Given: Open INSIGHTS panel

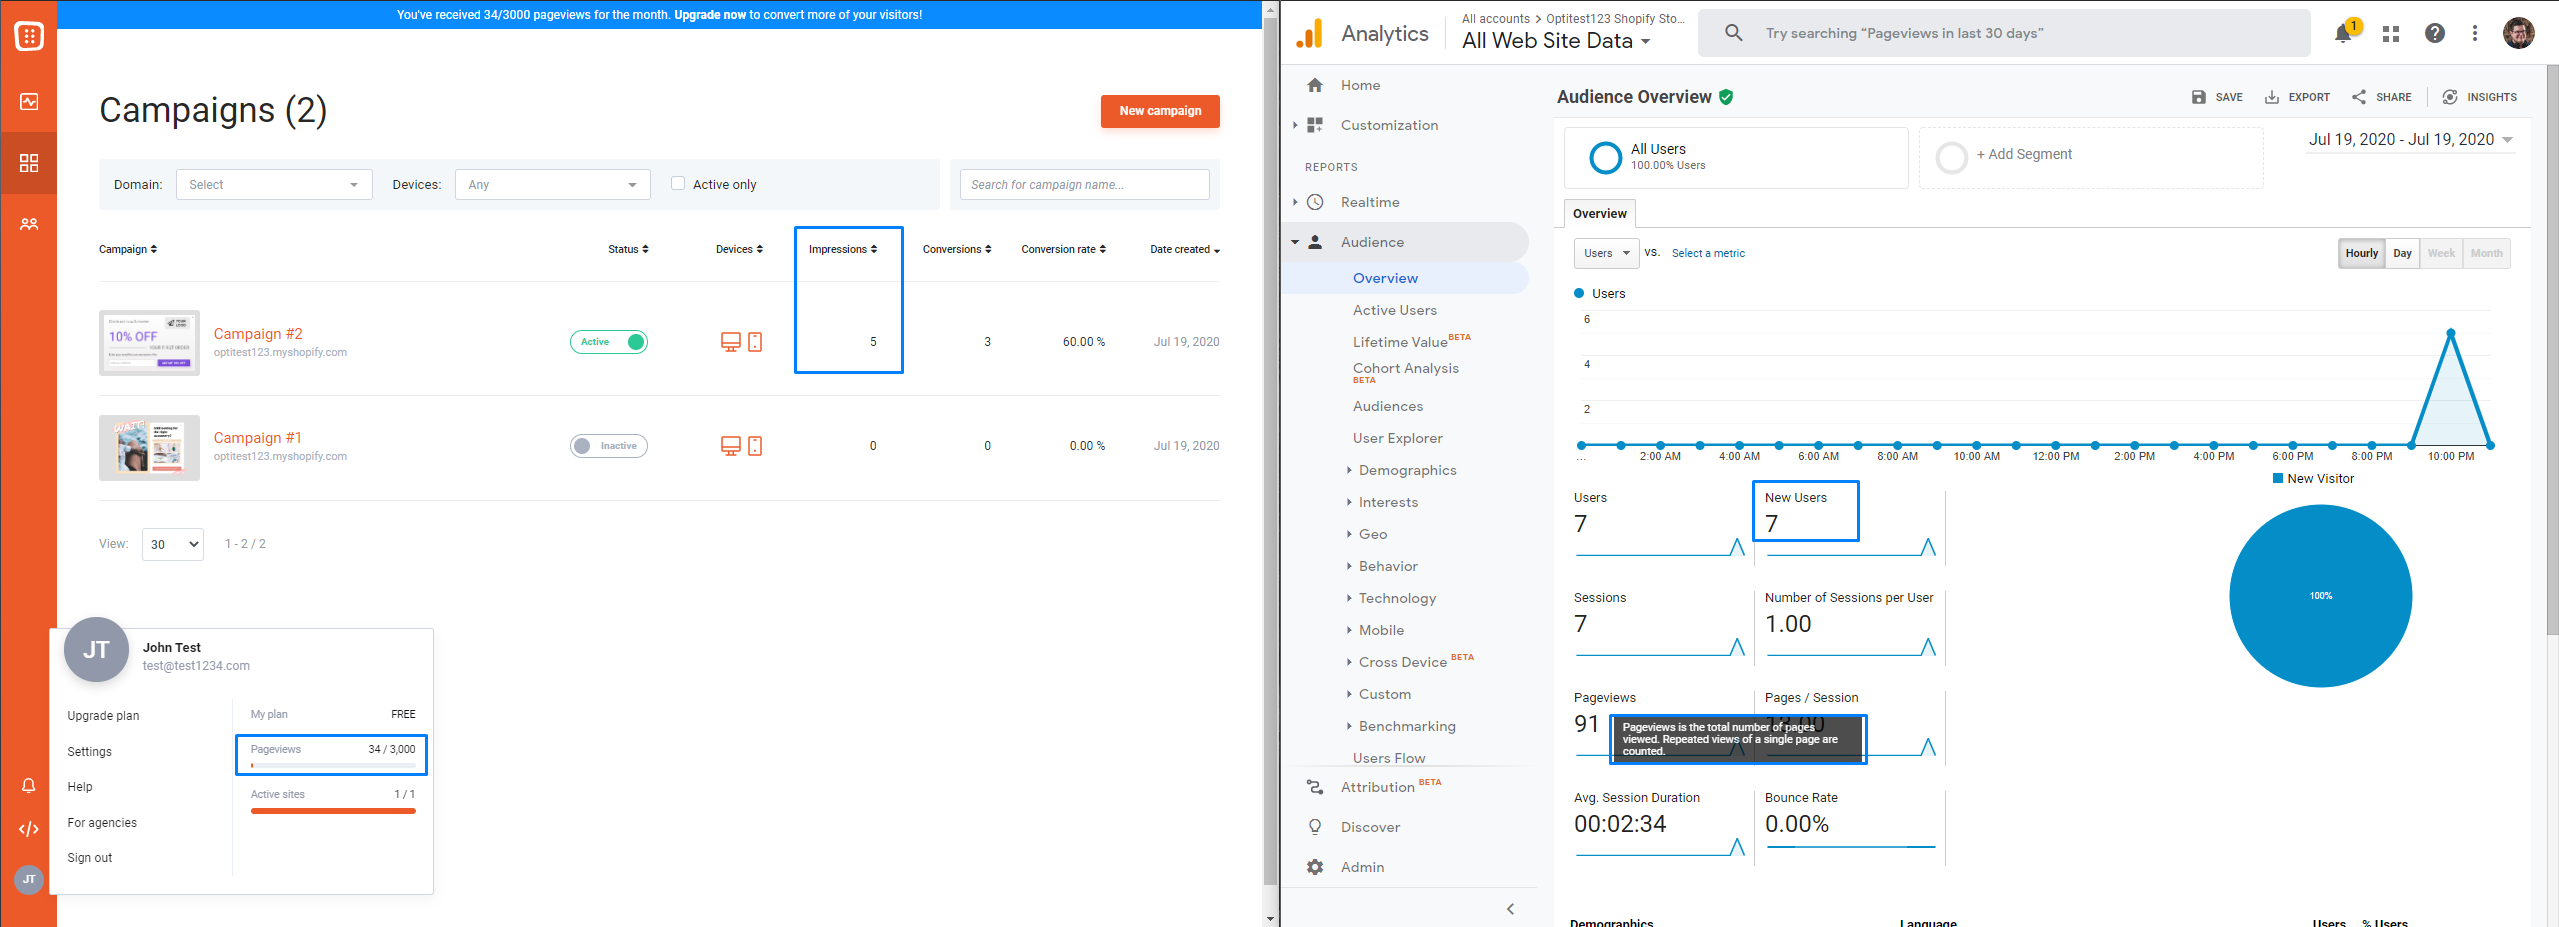Looking at the screenshot, I should click(x=2479, y=97).
